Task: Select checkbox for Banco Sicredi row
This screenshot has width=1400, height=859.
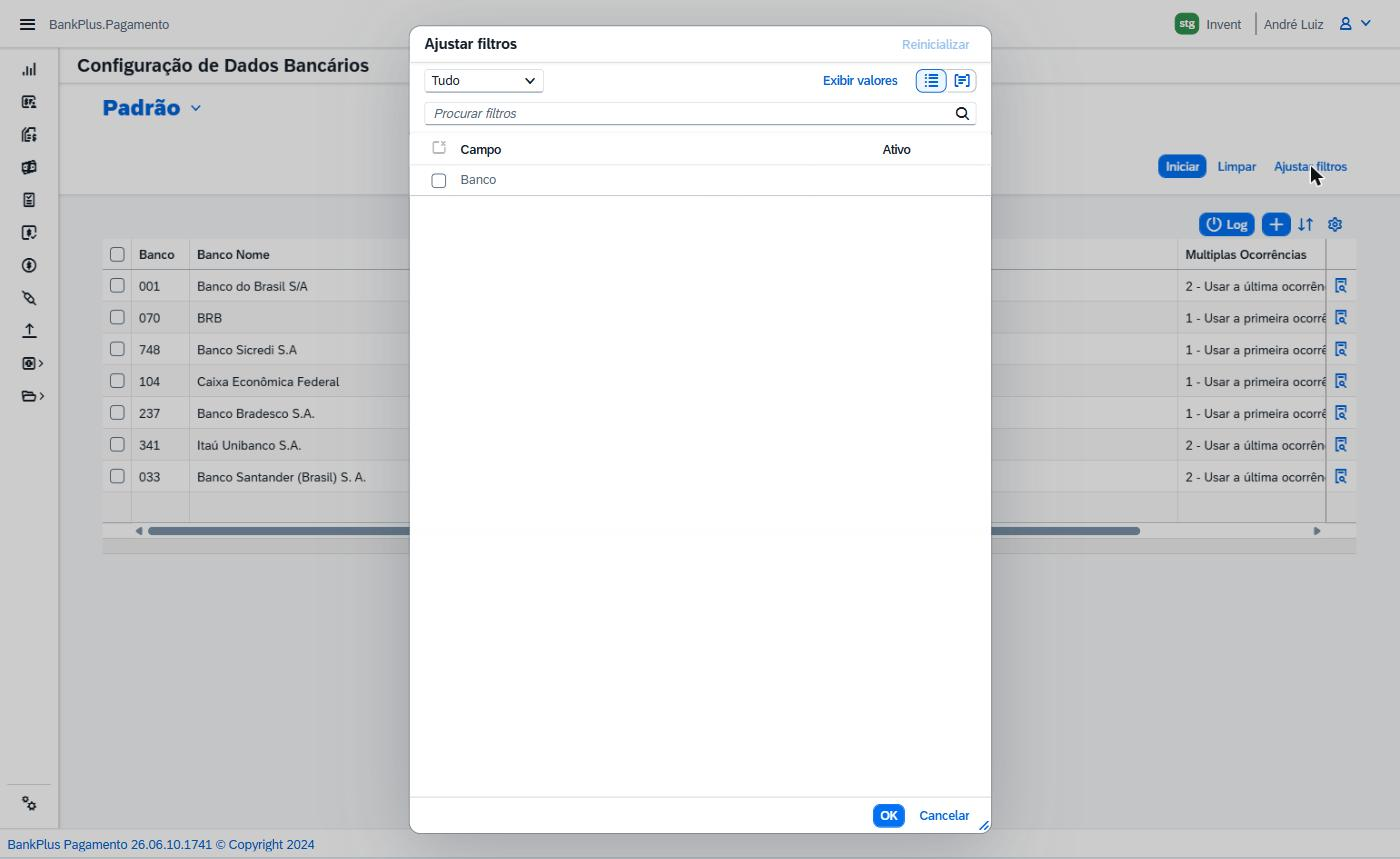Action: pyautogui.click(x=117, y=350)
